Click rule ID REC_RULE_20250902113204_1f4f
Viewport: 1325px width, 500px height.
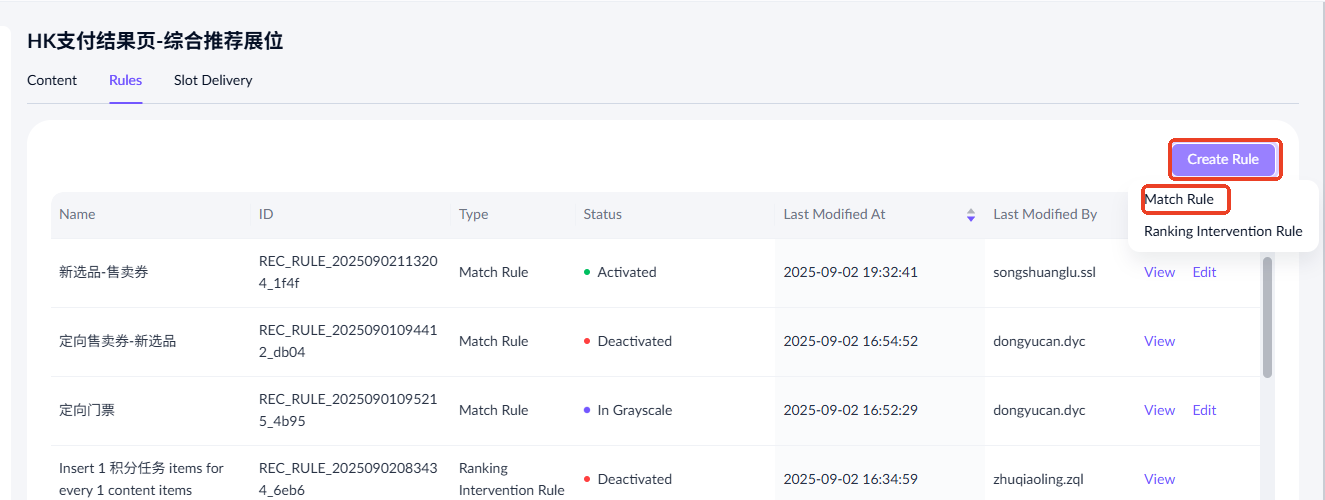[347, 272]
